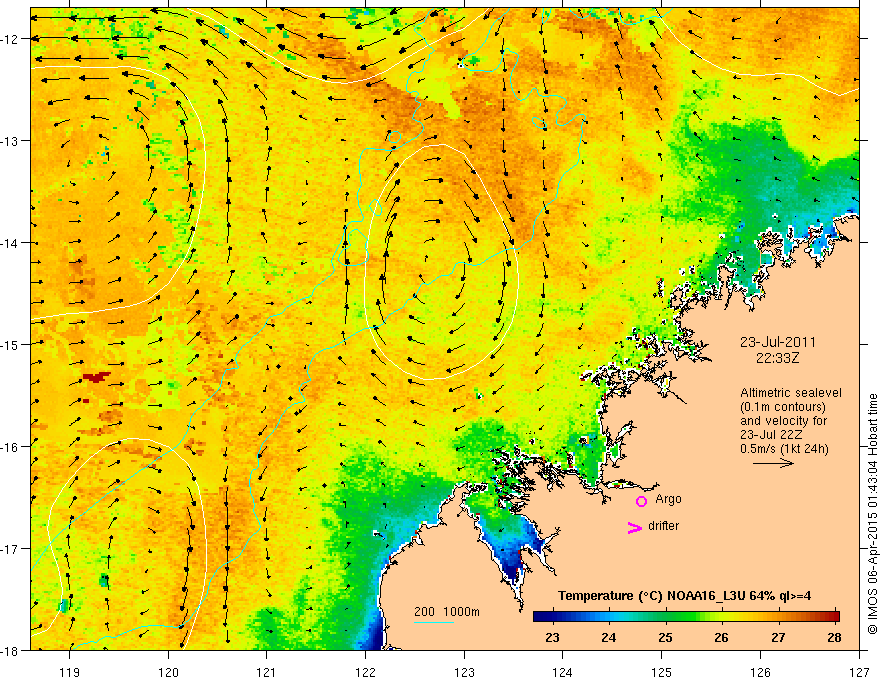Click the IMOS copyright timestamp text
Image resolution: width=880 pixels, height=680 pixels.
coord(872,513)
